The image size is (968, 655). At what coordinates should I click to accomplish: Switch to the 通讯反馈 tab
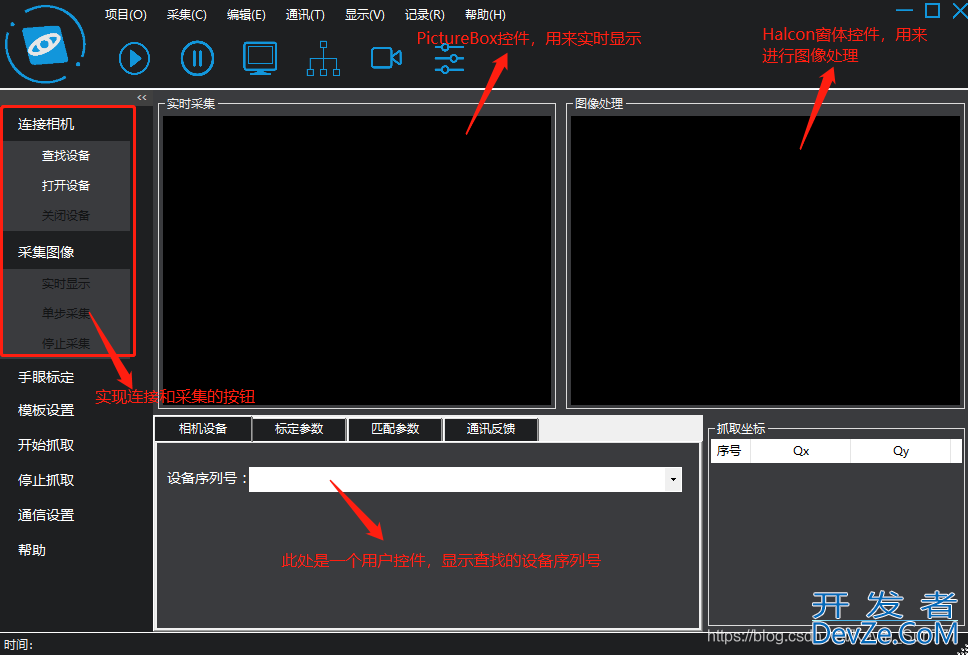tap(491, 428)
